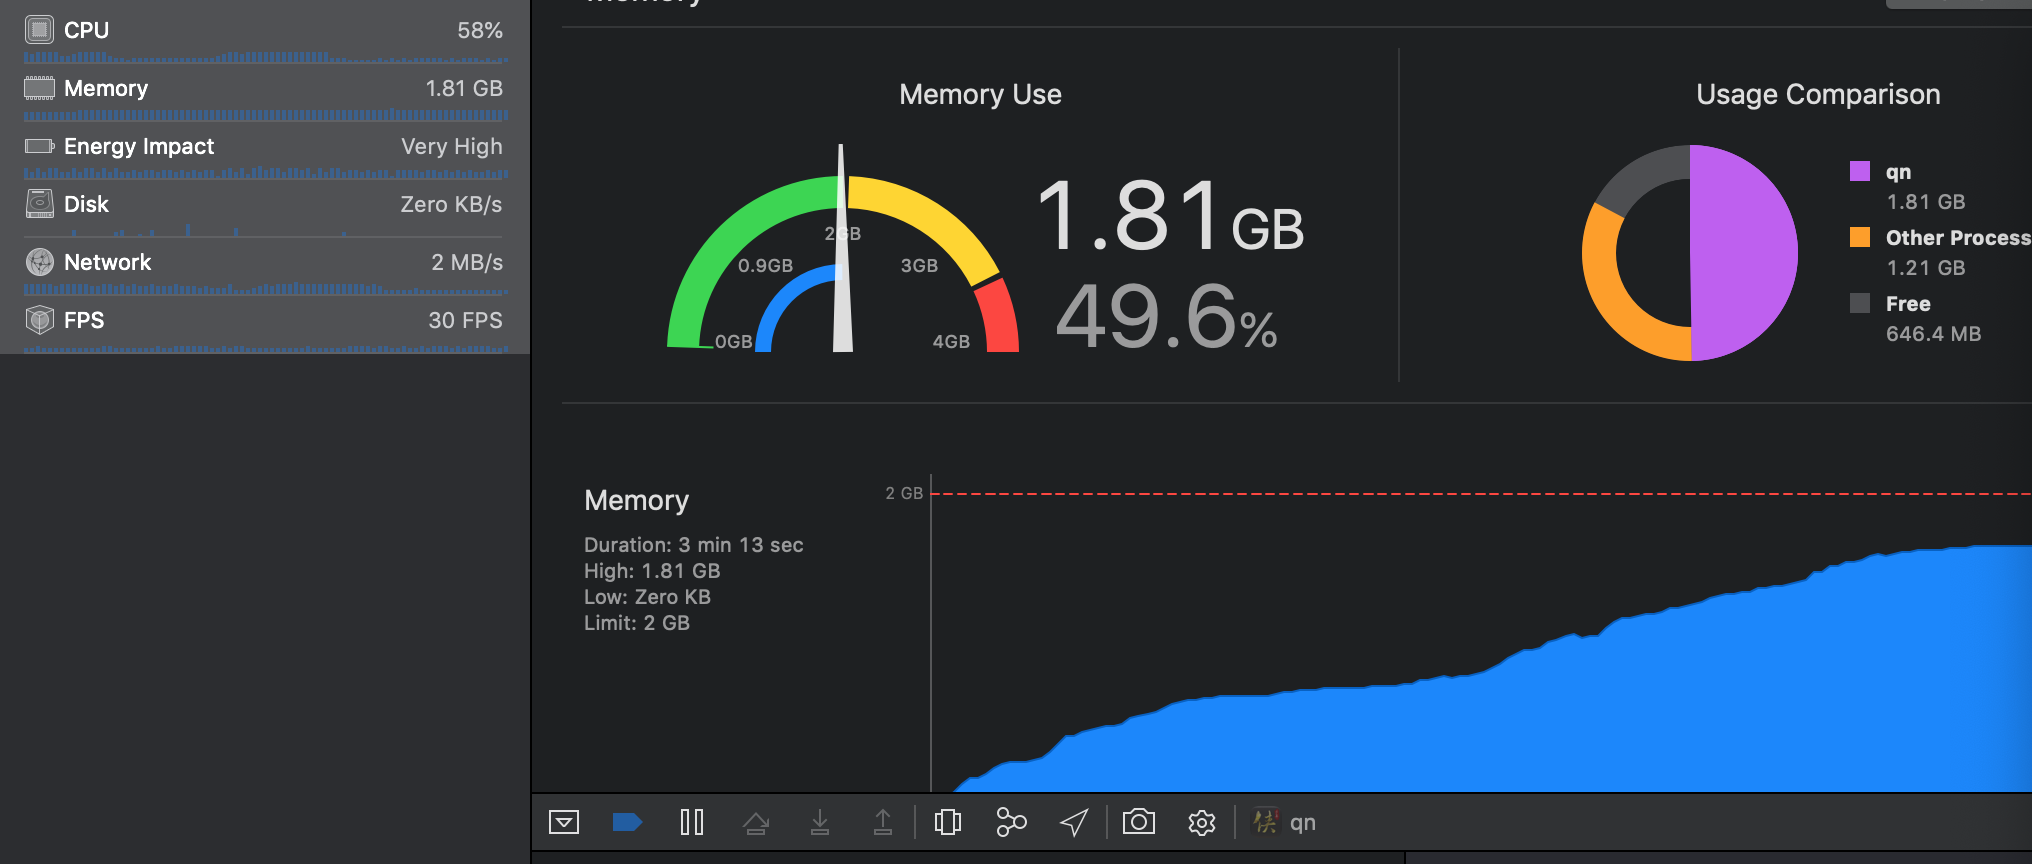Click the camera capture icon

(1139, 822)
